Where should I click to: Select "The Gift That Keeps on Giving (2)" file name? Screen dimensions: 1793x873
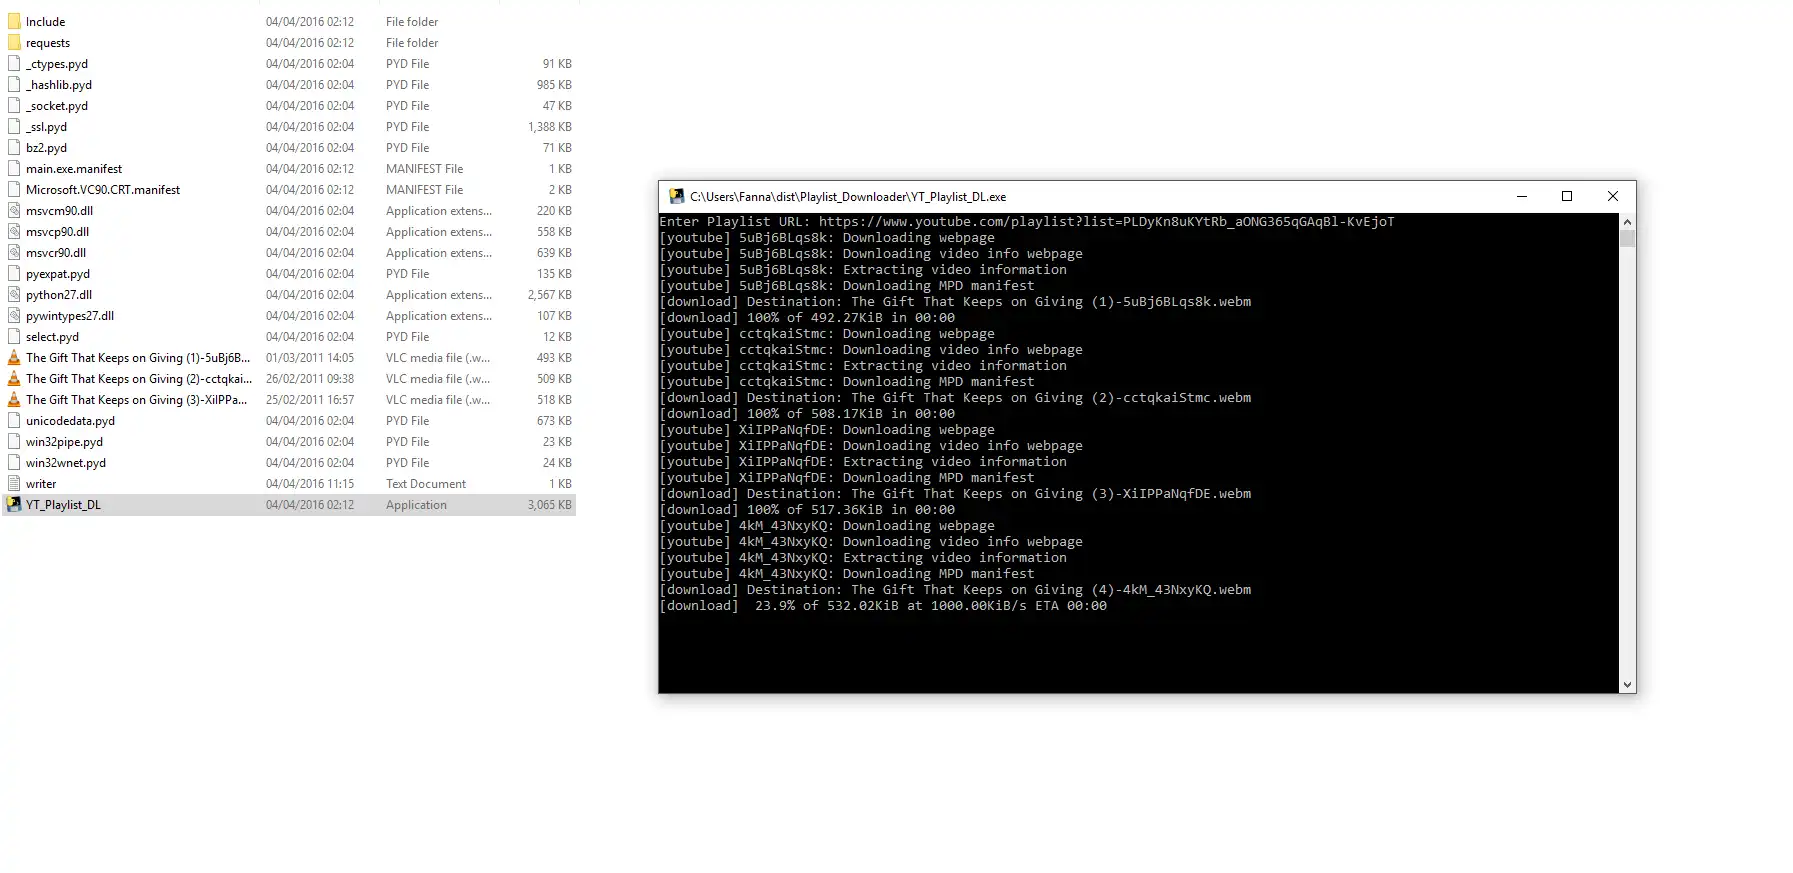click(139, 379)
